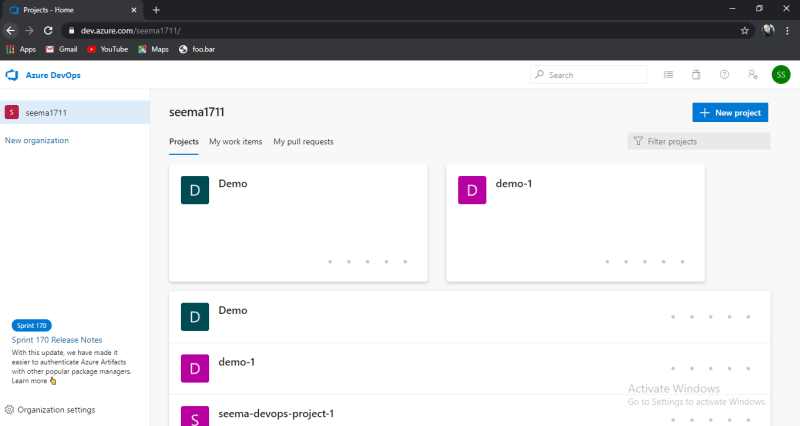
Task: Click the search magnifier icon
Action: [x=539, y=74]
